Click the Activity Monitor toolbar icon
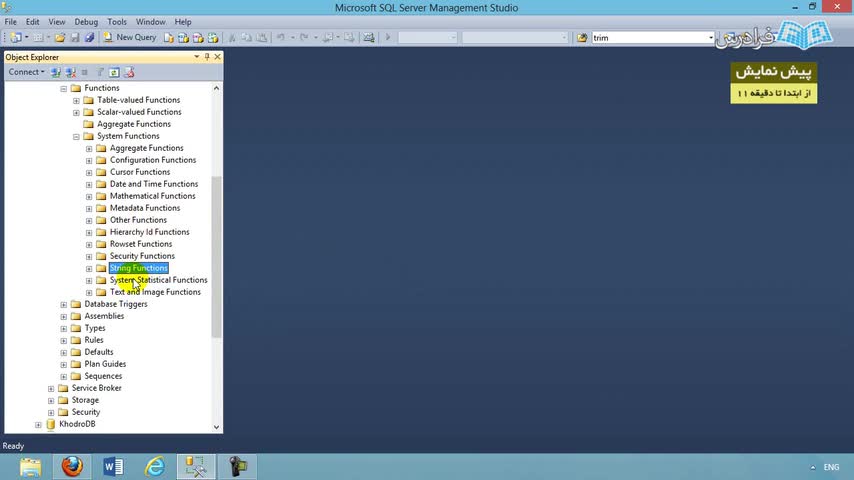854x480 pixels. coord(369,38)
